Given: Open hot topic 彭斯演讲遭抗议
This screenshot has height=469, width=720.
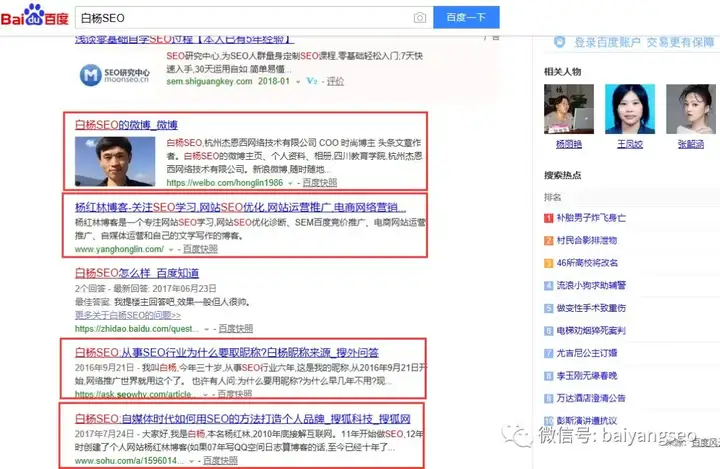Looking at the screenshot, I should point(587,420).
